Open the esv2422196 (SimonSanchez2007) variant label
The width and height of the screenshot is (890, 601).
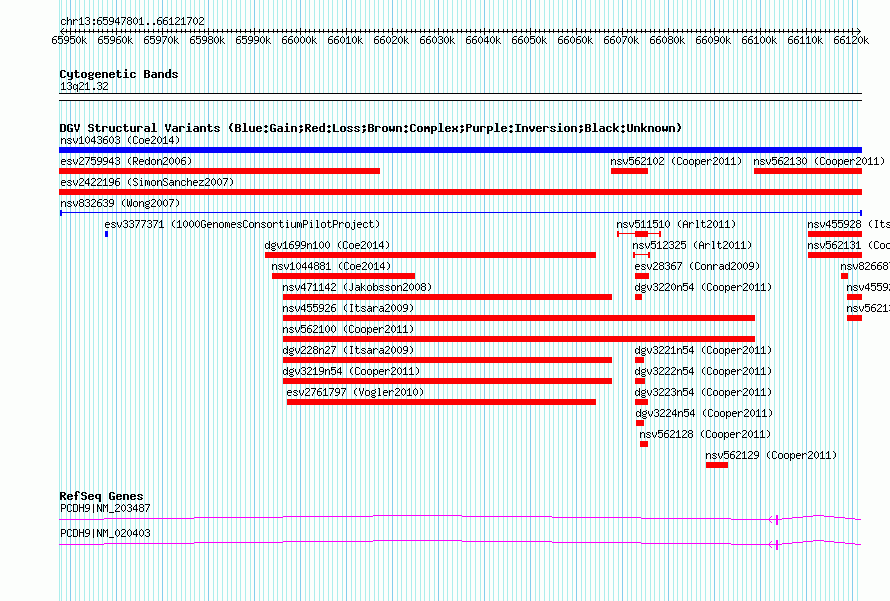coord(147,182)
